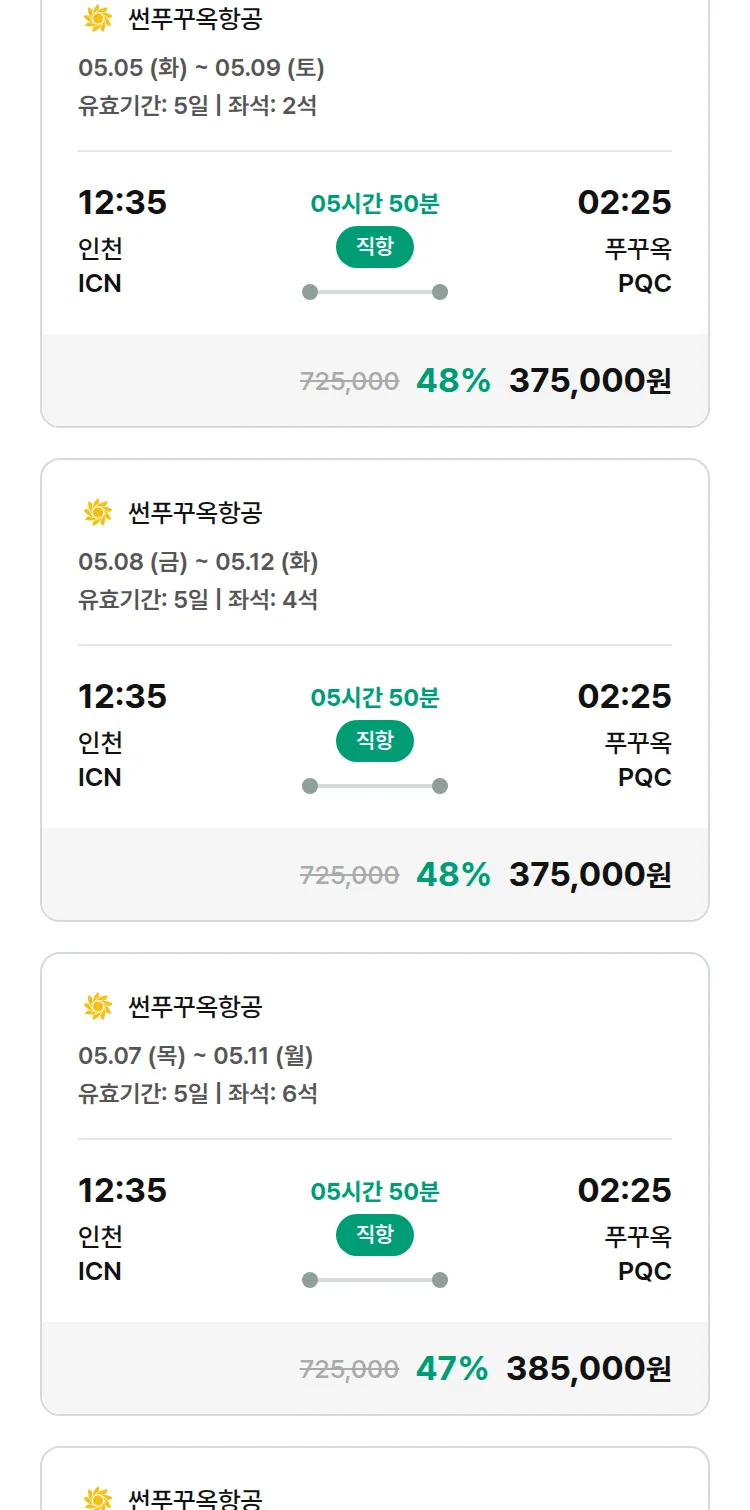750x1510 pixels.
Task: Select the 385,000원 price
Action: tap(589, 1369)
